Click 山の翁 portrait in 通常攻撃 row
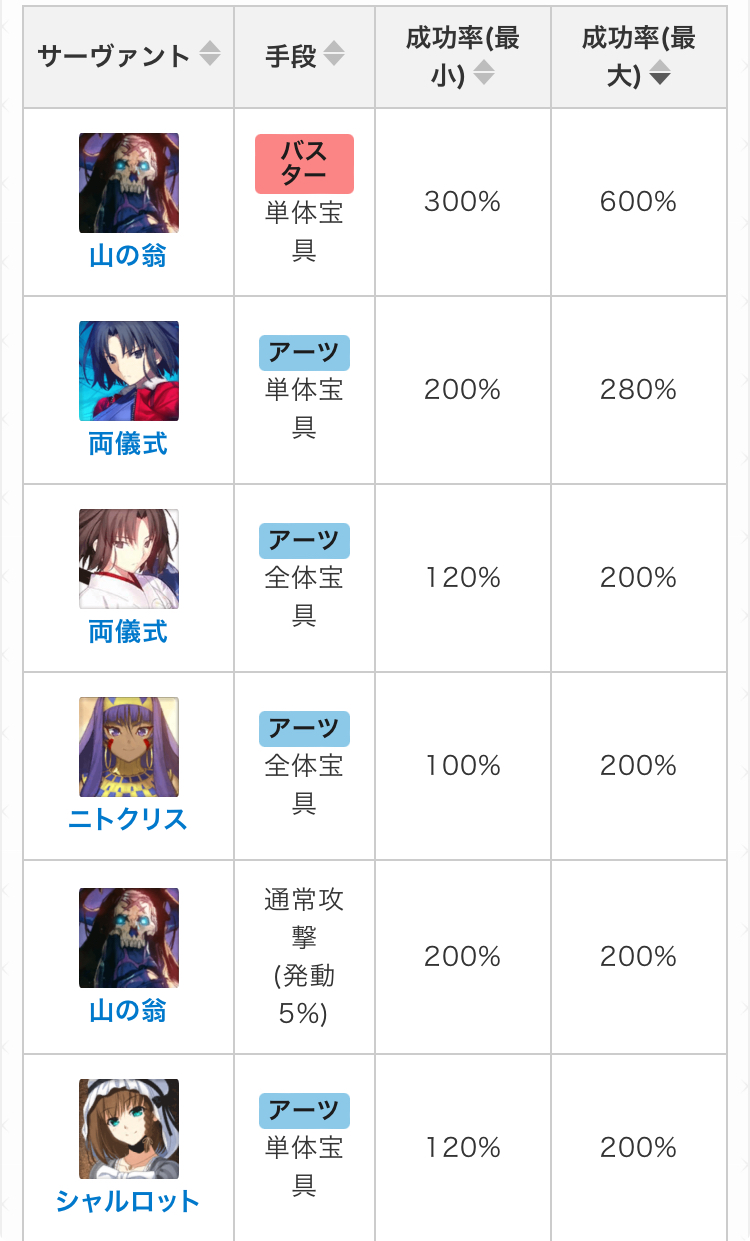Screen dimensions: 750x1241 (x=129, y=938)
